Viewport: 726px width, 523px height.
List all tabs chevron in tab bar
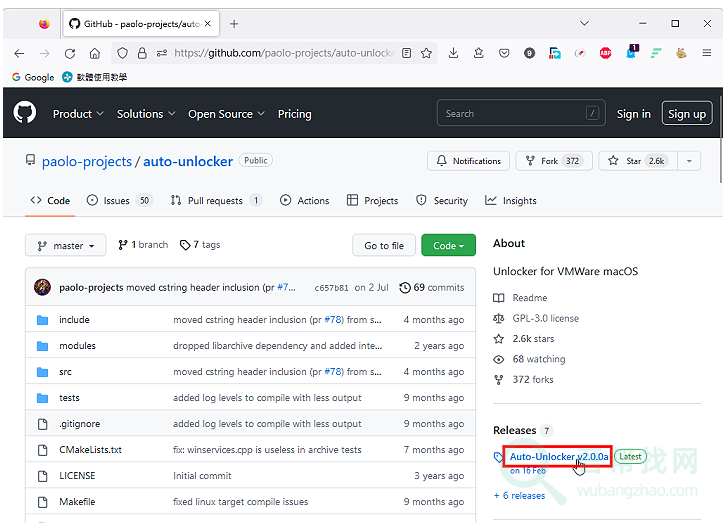584,23
